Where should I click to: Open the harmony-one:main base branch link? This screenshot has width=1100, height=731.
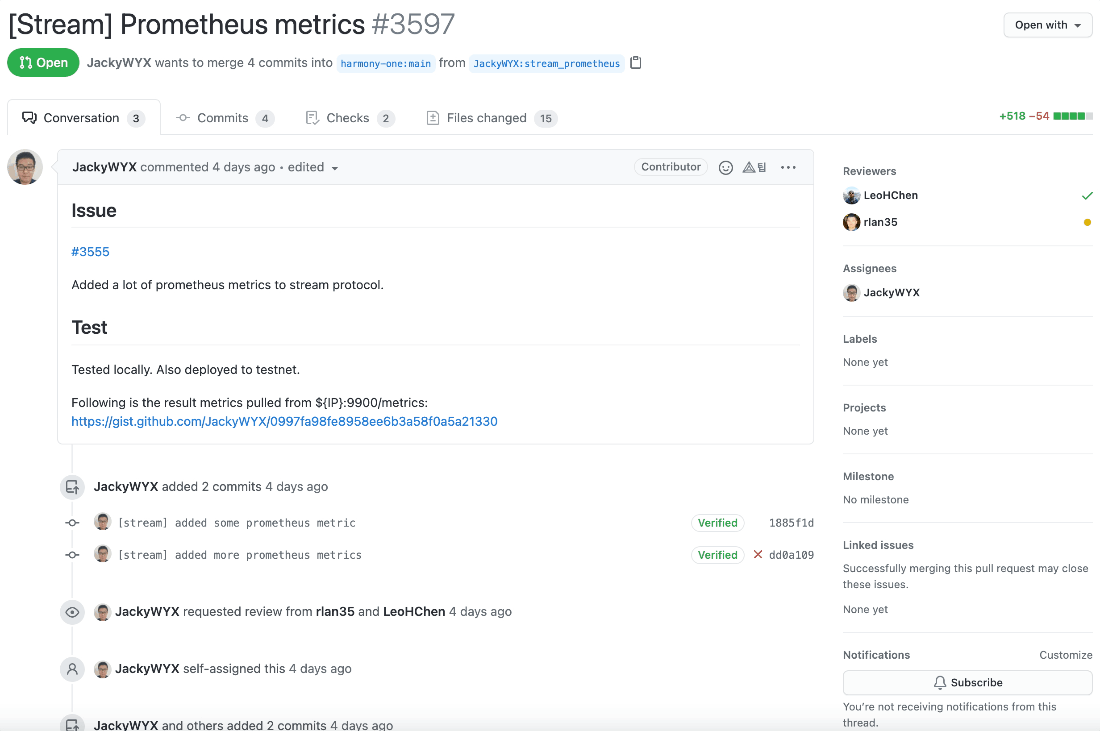(x=386, y=63)
